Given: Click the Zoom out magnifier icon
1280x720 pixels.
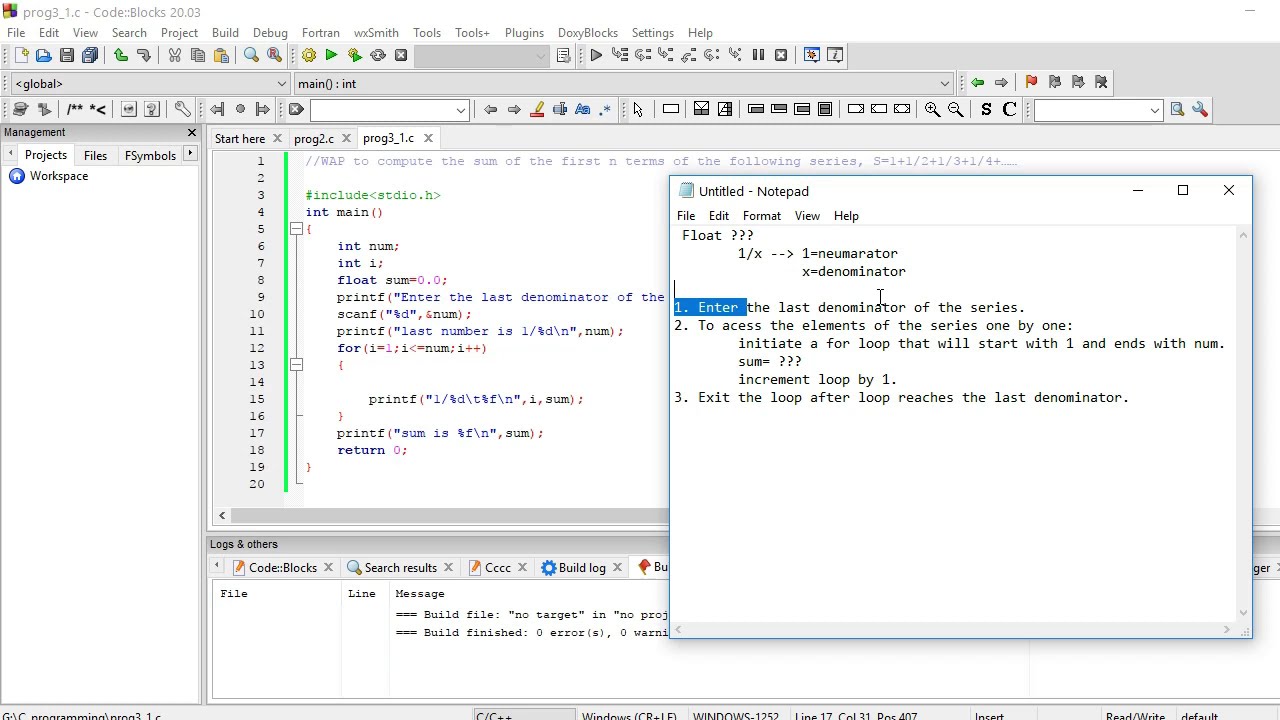Looking at the screenshot, I should click(955, 110).
